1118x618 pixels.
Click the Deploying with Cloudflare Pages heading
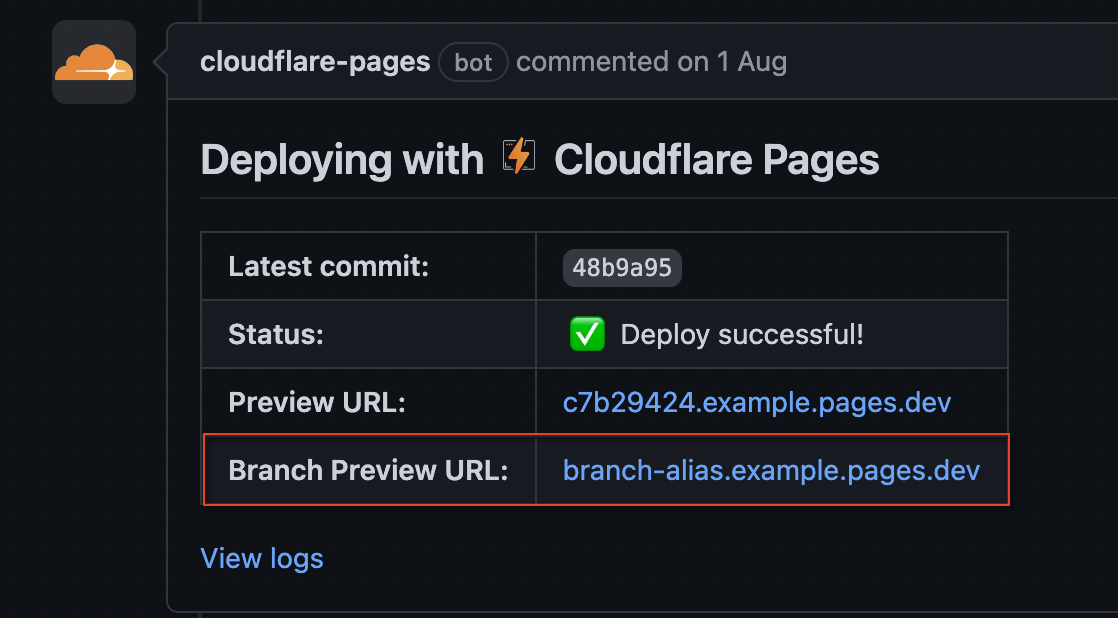[540, 158]
